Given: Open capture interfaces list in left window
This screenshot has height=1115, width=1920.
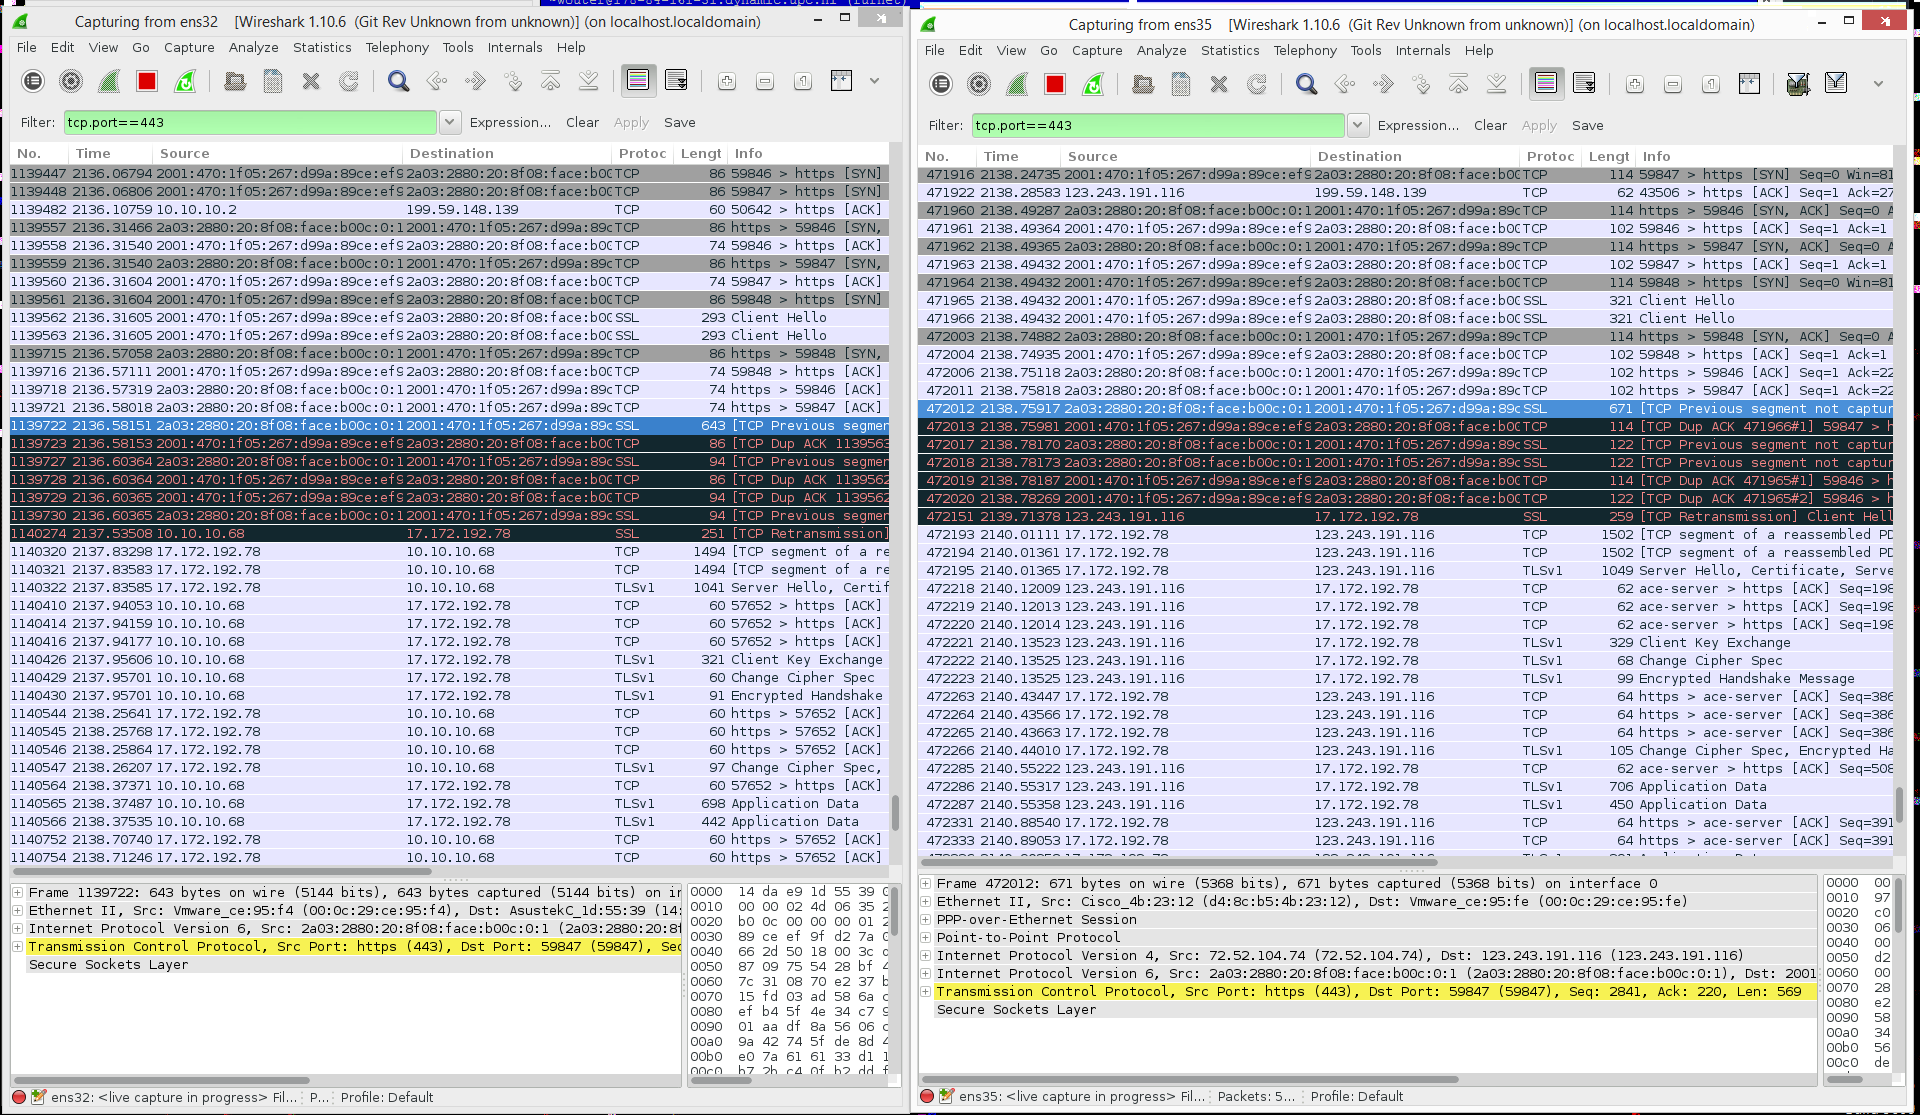Looking at the screenshot, I should click(x=33, y=82).
